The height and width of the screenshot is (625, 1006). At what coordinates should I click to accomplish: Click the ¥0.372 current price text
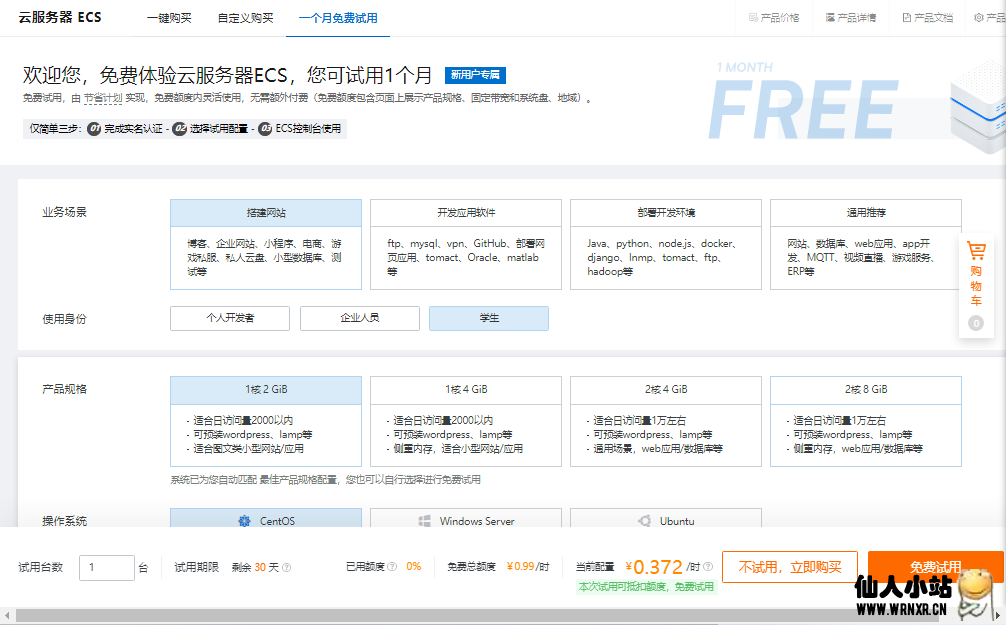[654, 567]
